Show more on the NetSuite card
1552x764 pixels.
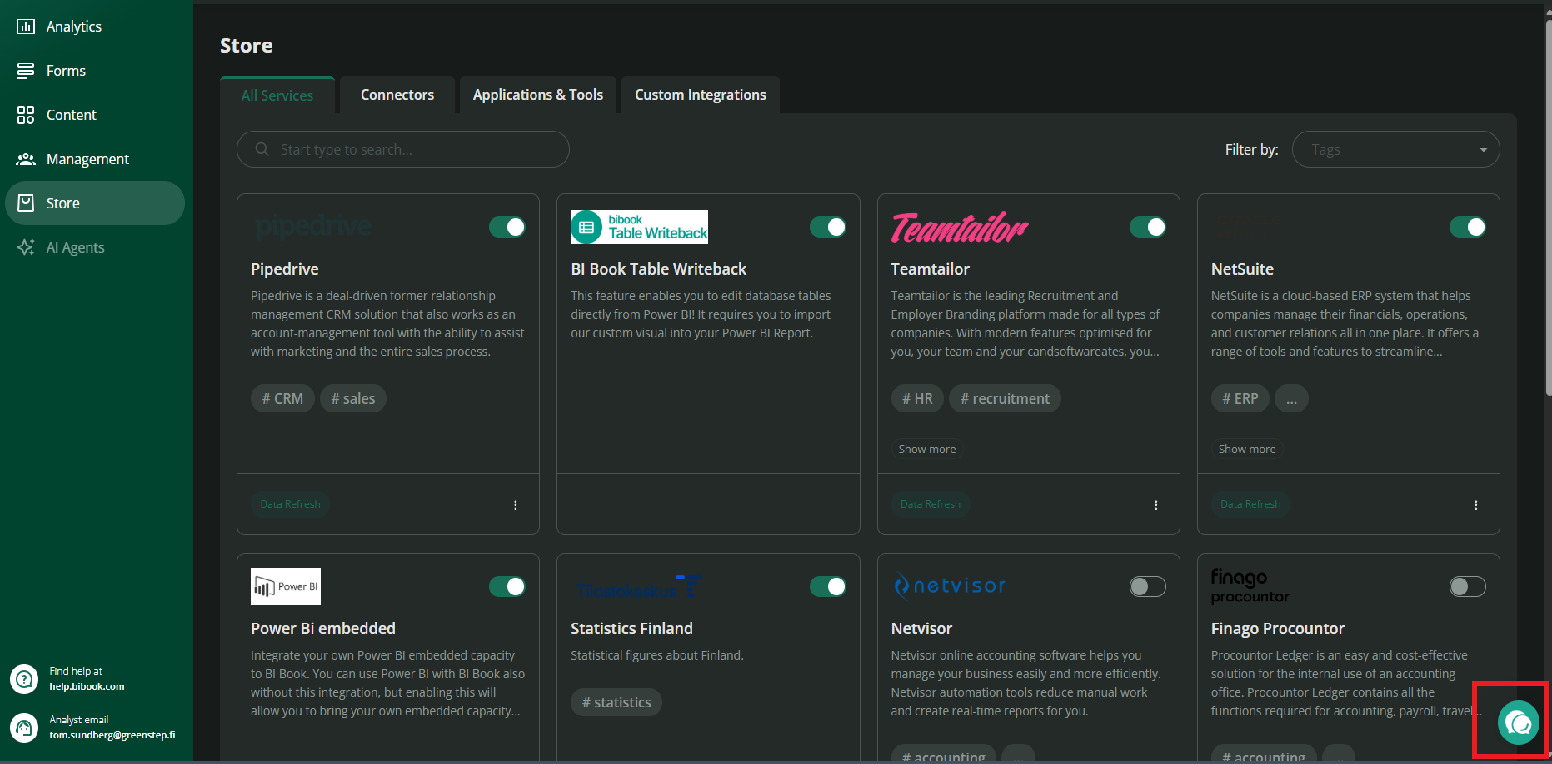(x=1247, y=449)
